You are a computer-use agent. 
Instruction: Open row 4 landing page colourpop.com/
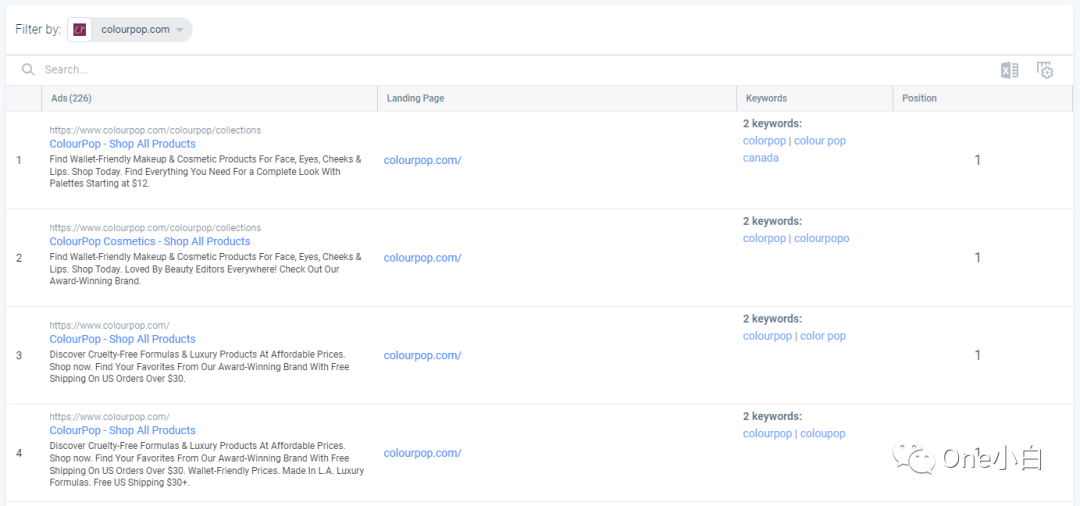(422, 454)
